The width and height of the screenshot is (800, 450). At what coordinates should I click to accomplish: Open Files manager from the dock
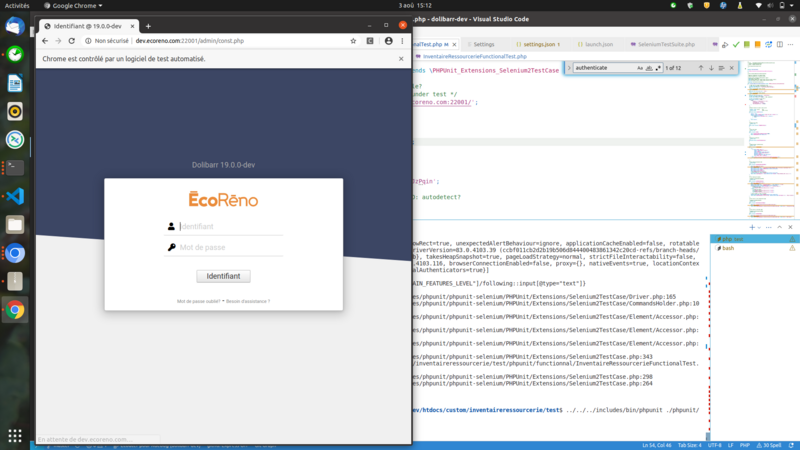point(15,224)
